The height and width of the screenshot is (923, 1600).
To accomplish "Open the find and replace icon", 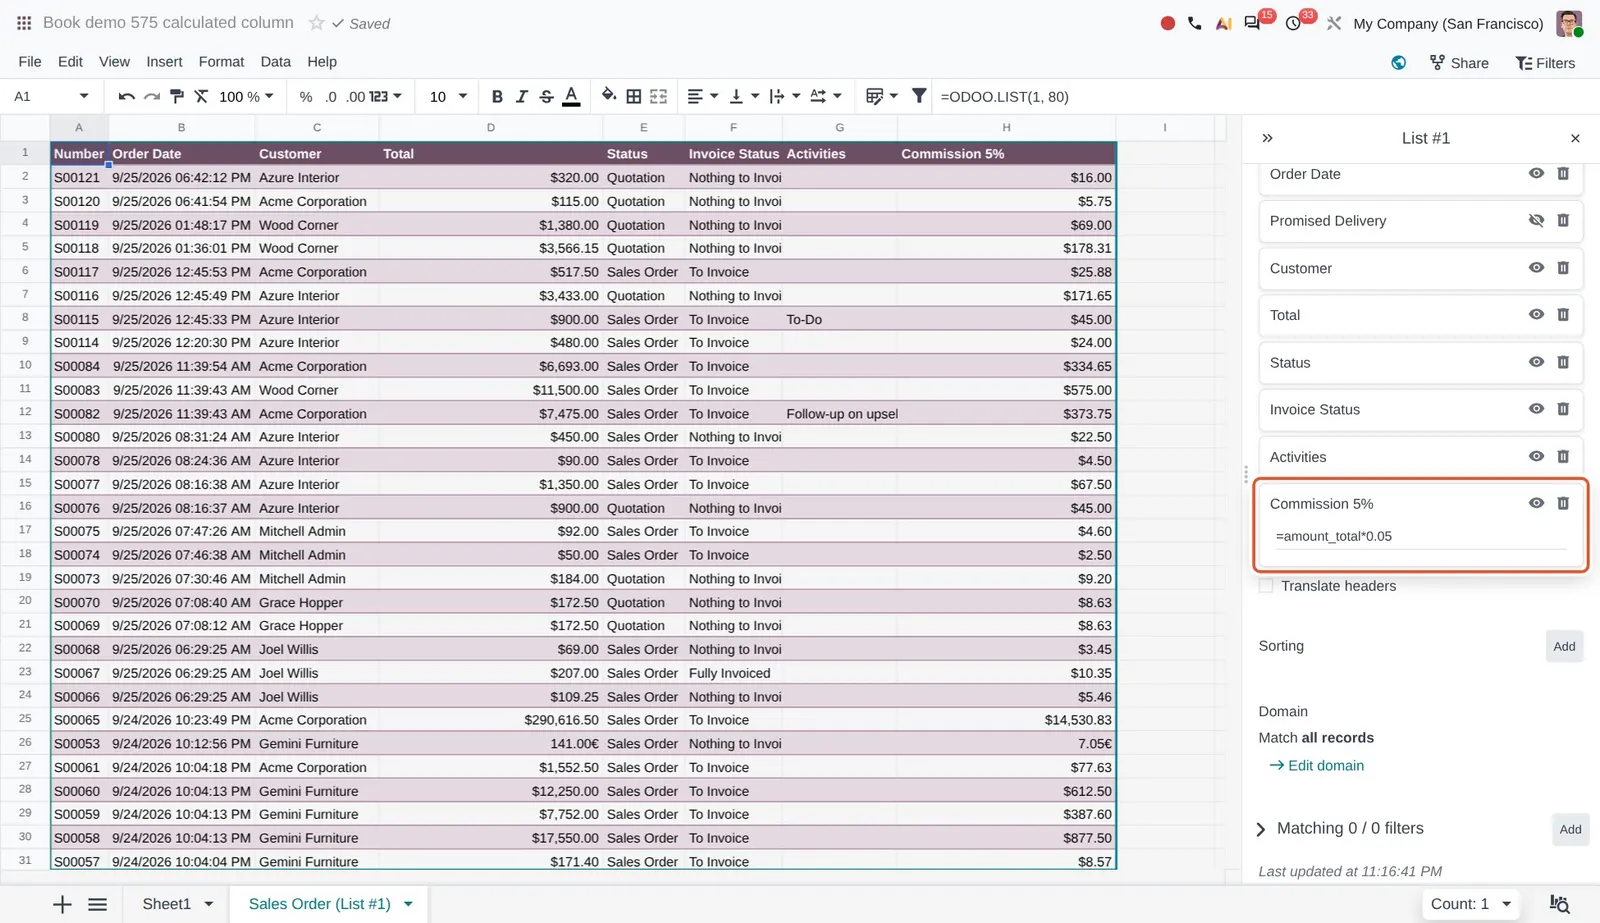I will (x=1559, y=903).
